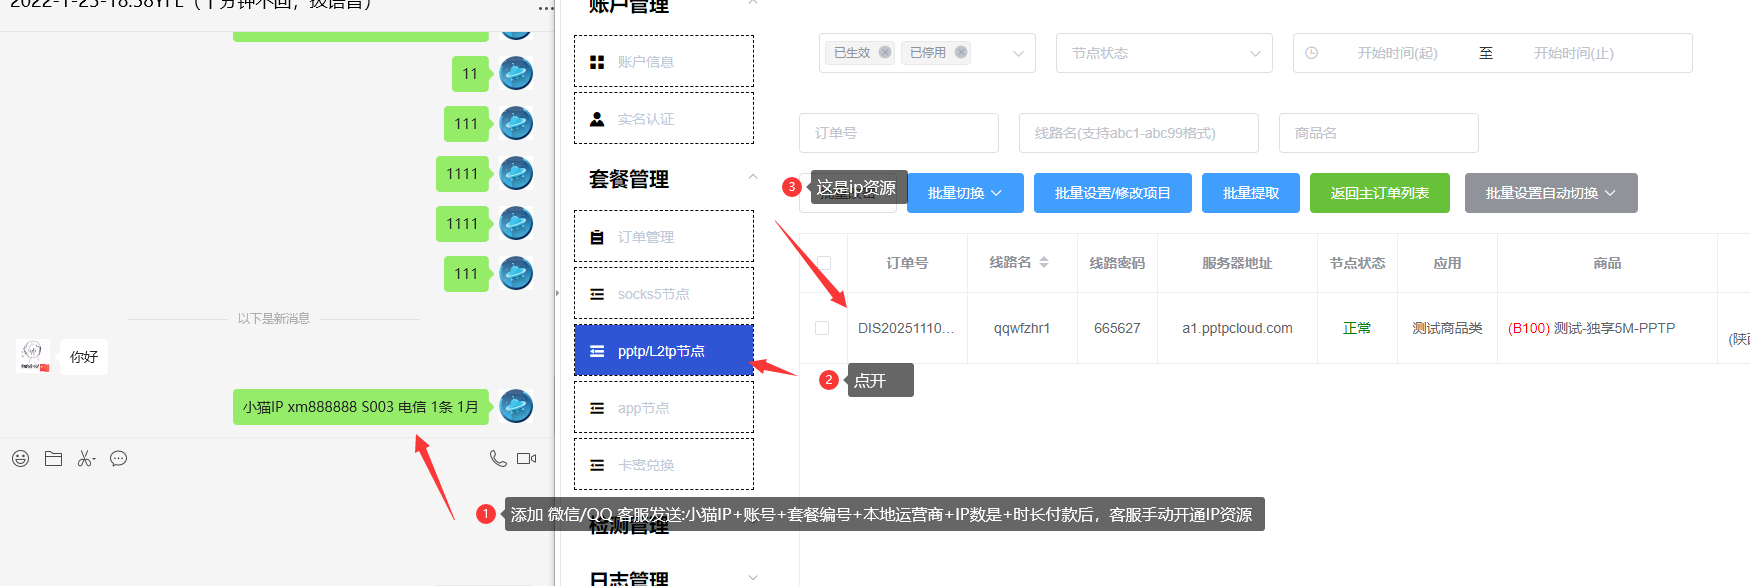This screenshot has width=1750, height=586.
Task: Click the green 返回主订单列表 button
Action: pyautogui.click(x=1379, y=193)
